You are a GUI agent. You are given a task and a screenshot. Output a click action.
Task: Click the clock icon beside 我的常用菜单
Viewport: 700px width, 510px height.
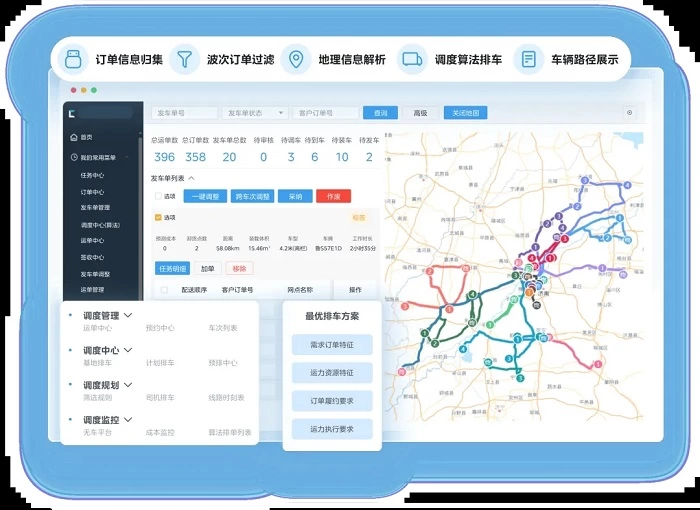point(74,157)
